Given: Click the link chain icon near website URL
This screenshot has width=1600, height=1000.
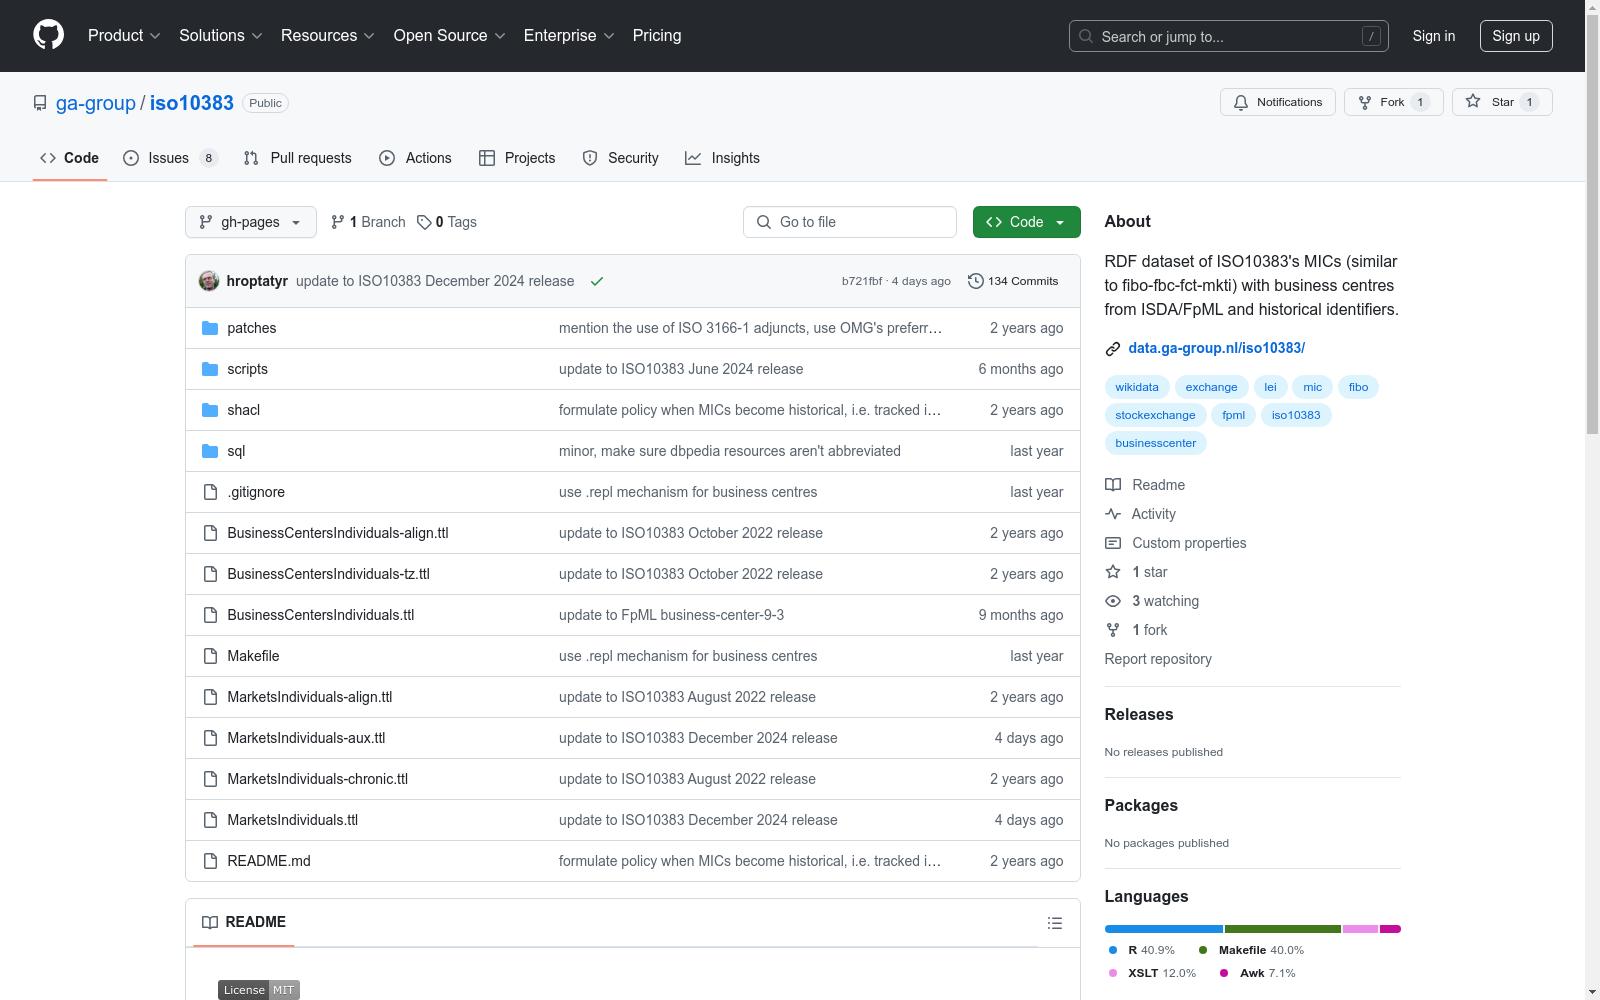Looking at the screenshot, I should 1113,349.
